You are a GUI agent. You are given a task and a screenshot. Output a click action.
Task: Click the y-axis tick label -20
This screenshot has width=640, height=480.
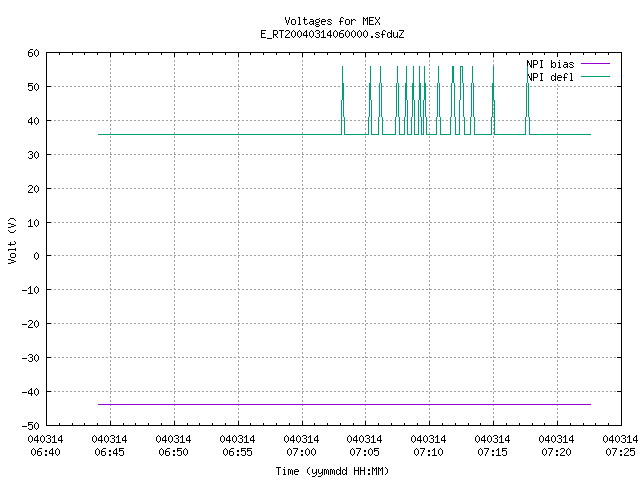(31, 324)
